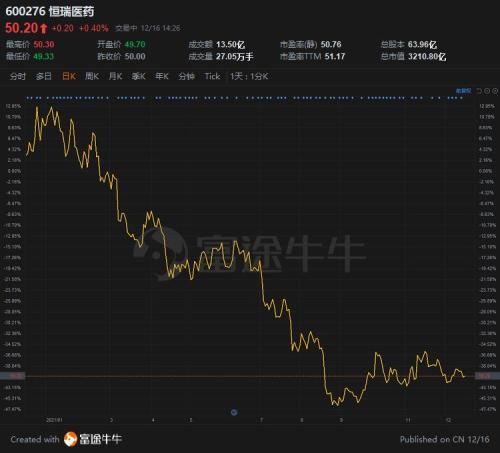Image resolution: width=500 pixels, height=453 pixels.
Task: Choose the 1天:1分K chart option
Action: tap(249, 76)
